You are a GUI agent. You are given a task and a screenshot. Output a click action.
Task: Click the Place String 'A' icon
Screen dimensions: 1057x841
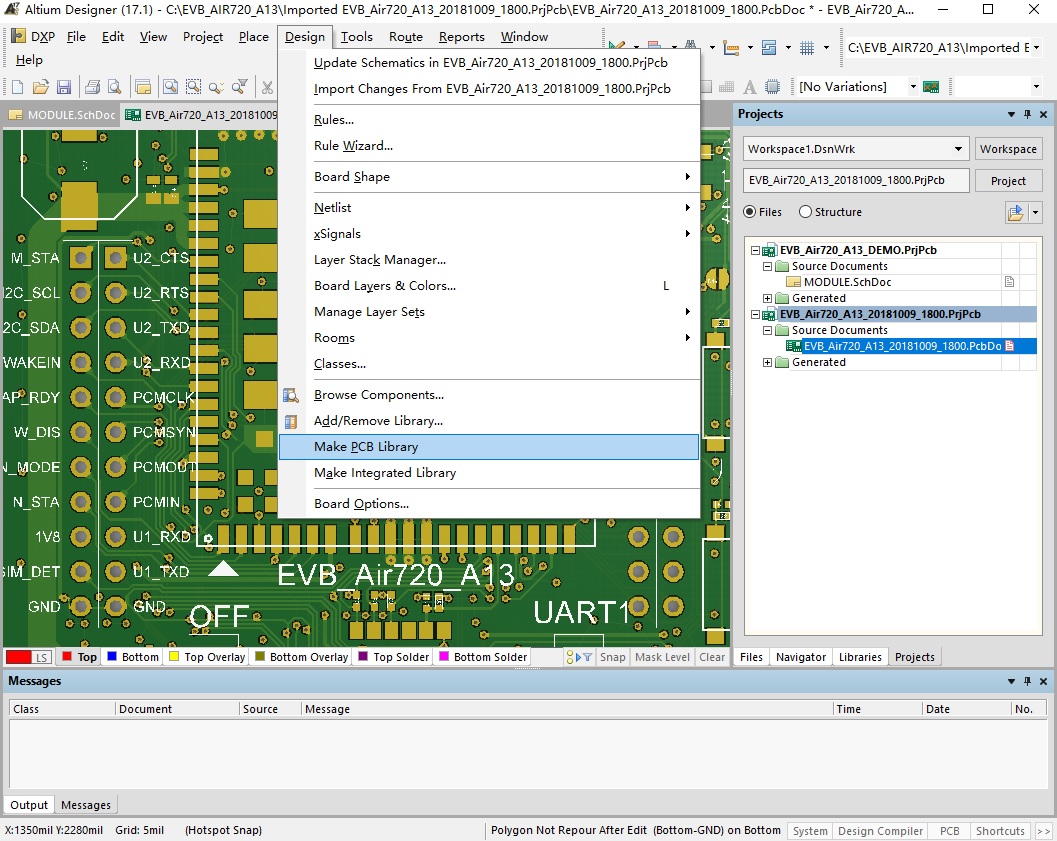point(750,87)
